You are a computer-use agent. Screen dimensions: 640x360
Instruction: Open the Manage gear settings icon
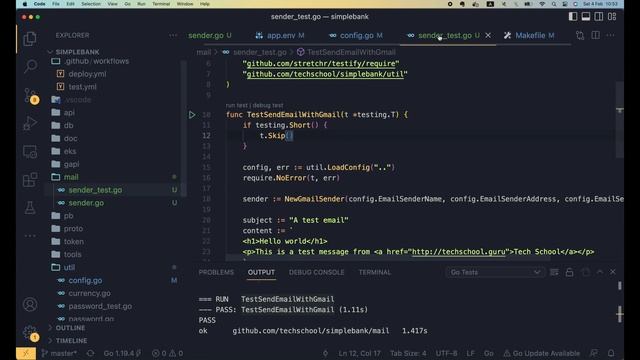pos(30,333)
